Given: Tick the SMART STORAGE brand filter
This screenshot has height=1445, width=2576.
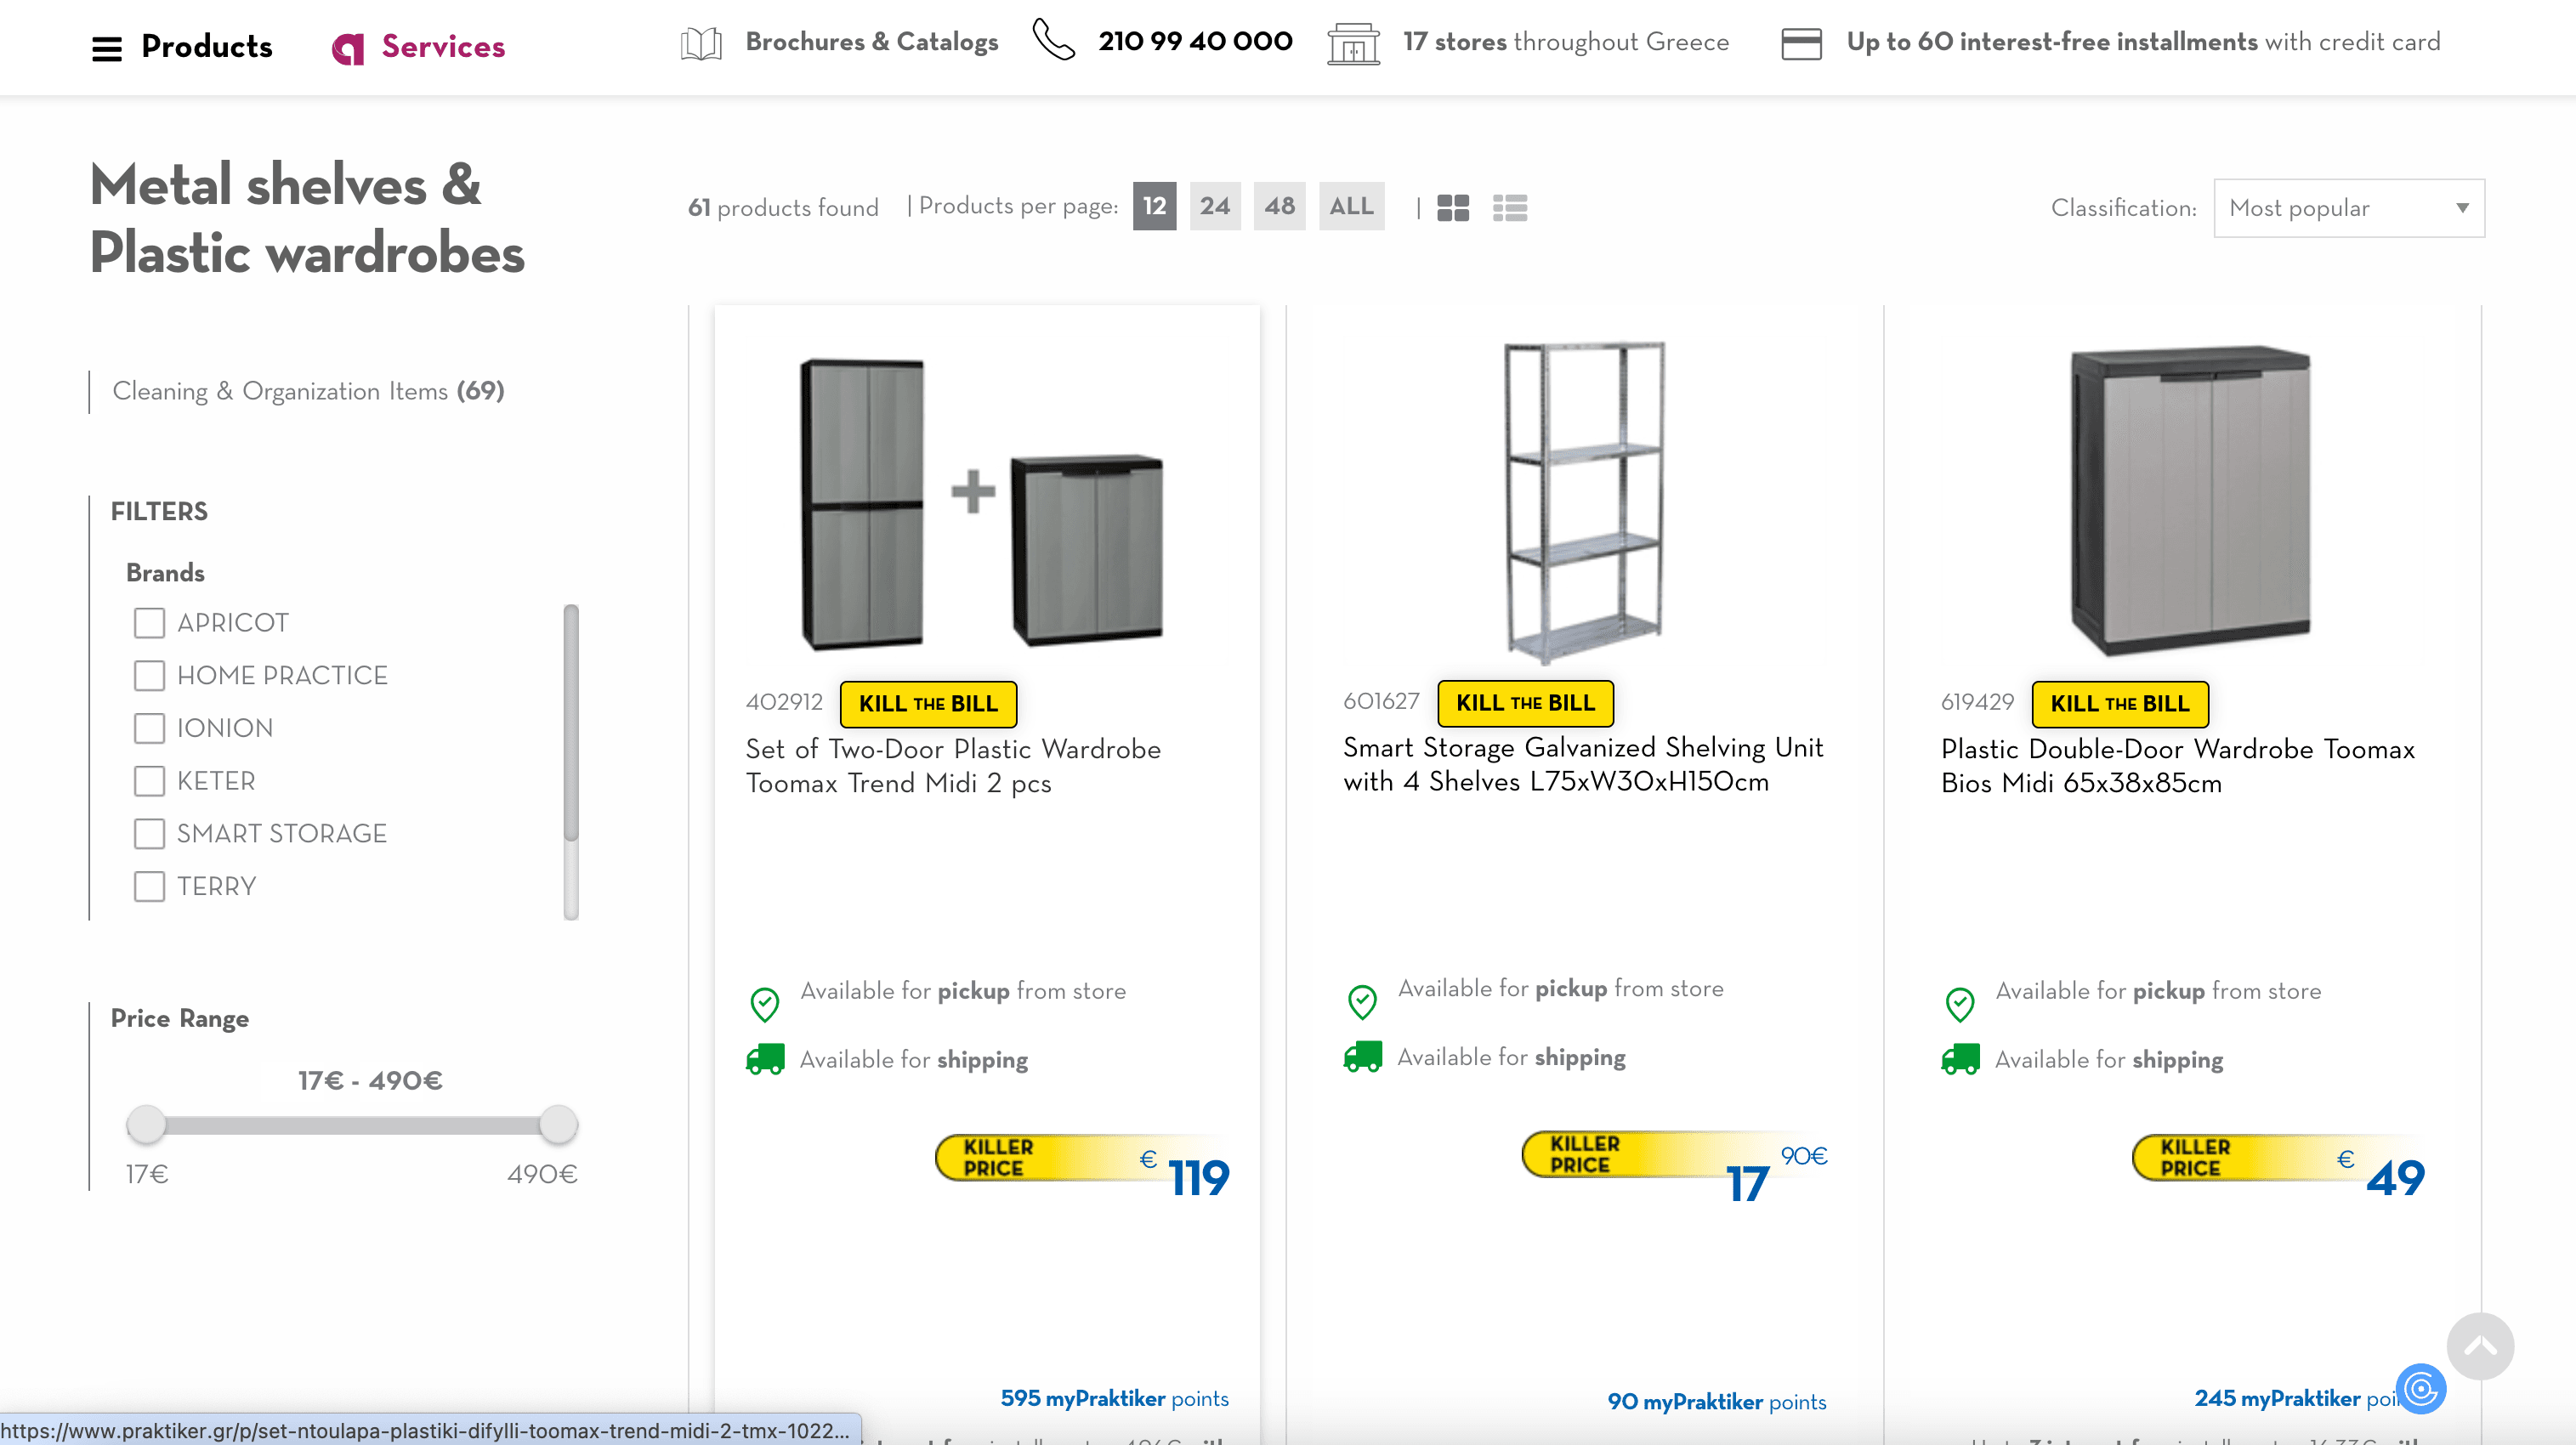Looking at the screenshot, I should [149, 834].
